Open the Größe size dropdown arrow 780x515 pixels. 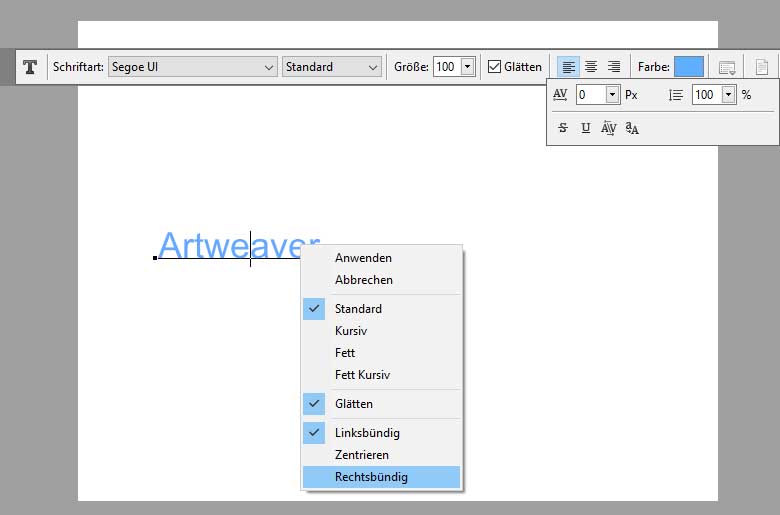[468, 67]
